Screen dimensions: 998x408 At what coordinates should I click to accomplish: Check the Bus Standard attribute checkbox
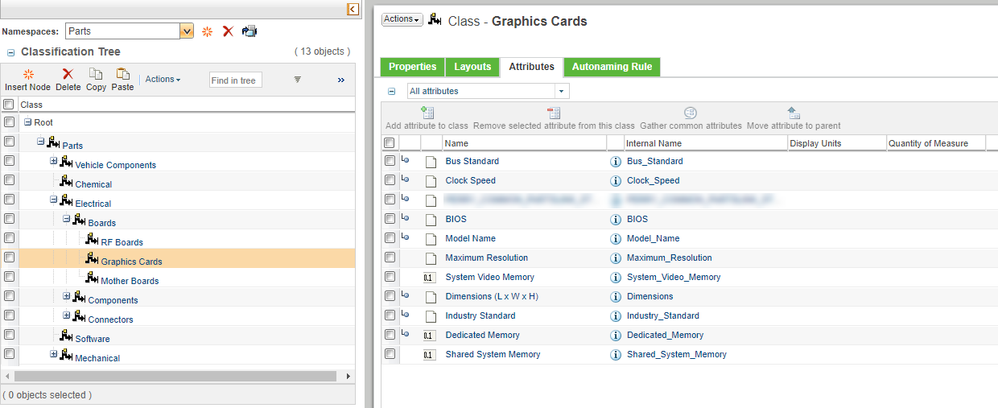click(390, 161)
